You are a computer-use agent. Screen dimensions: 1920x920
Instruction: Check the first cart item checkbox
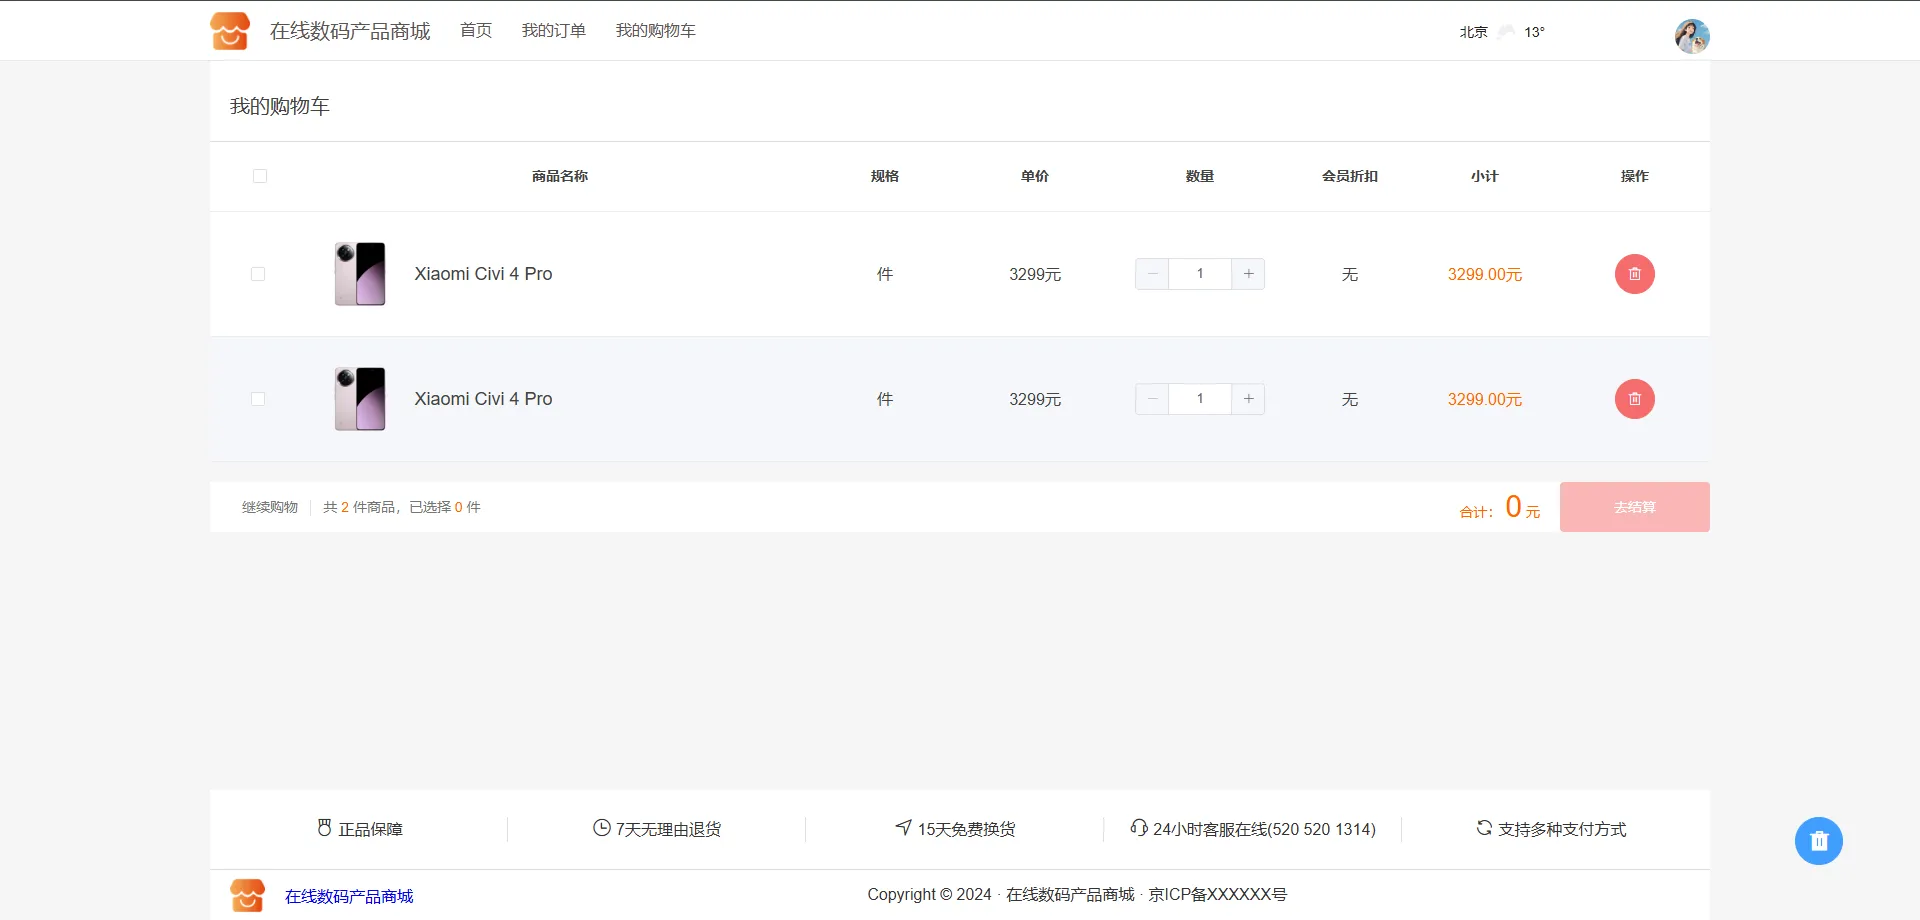click(258, 274)
